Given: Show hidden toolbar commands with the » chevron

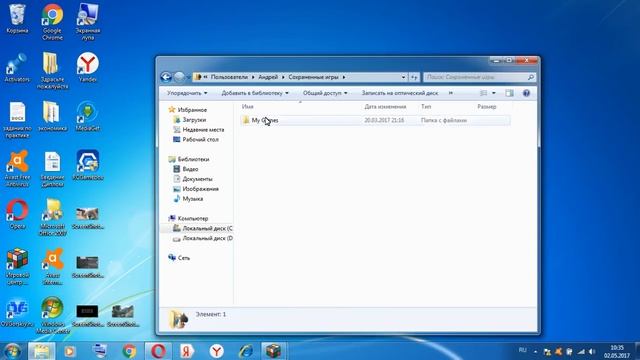Looking at the screenshot, I should 451,93.
